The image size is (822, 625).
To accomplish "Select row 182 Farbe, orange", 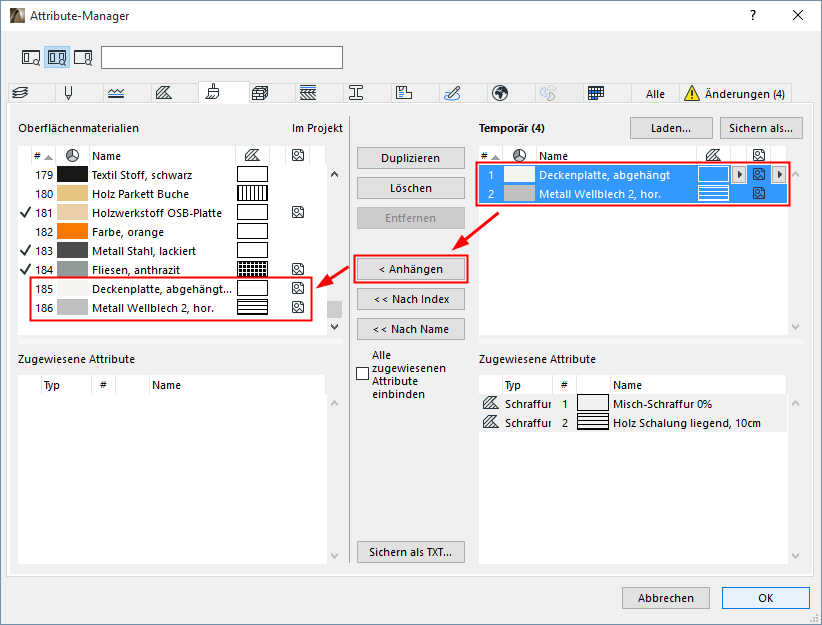I will [x=172, y=232].
